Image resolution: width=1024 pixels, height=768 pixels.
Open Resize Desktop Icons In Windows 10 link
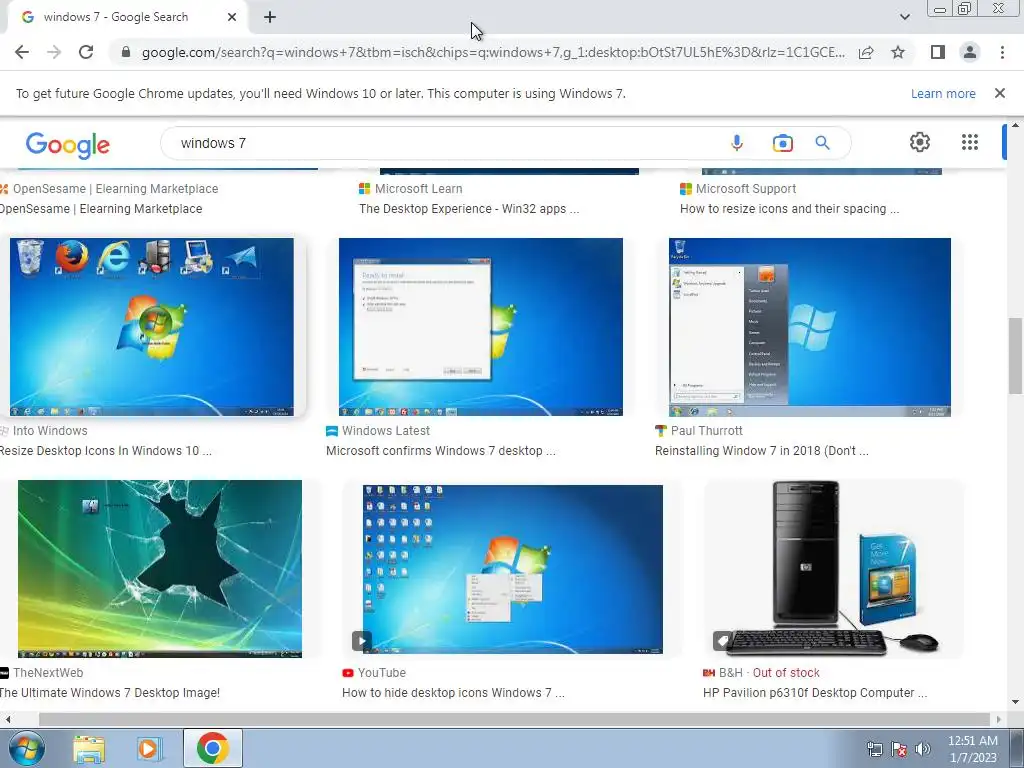tap(106, 451)
